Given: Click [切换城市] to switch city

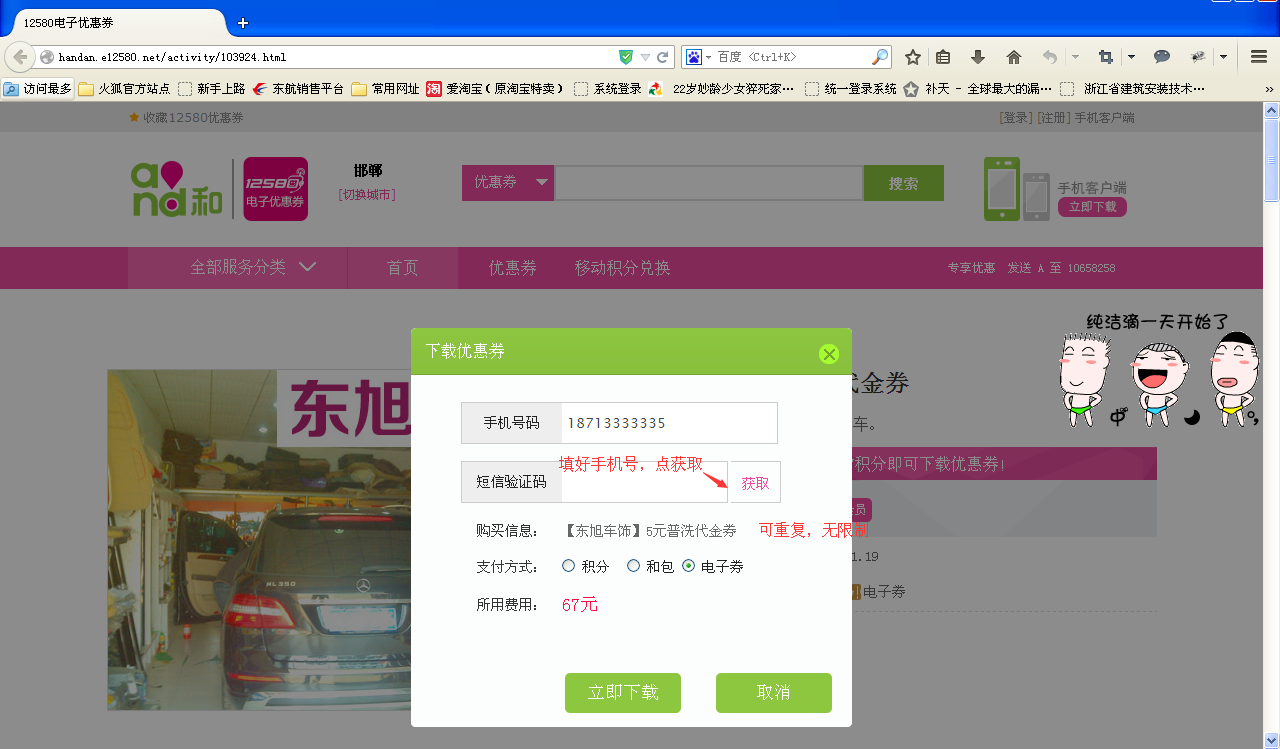Looking at the screenshot, I should [367, 194].
